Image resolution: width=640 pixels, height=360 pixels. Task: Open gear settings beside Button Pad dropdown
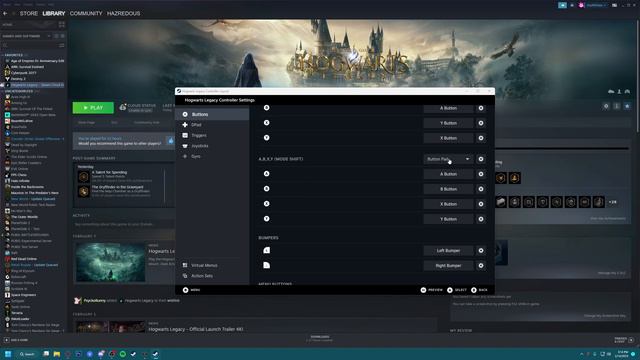pyautogui.click(x=481, y=159)
